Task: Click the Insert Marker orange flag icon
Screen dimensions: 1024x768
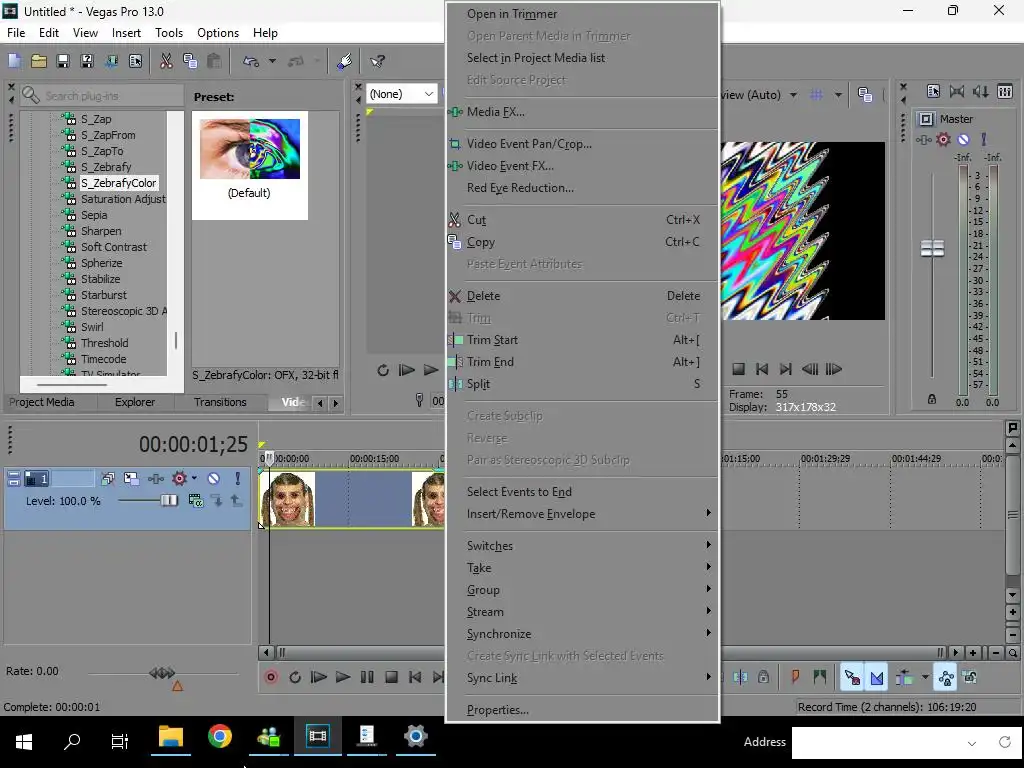Action: point(795,677)
